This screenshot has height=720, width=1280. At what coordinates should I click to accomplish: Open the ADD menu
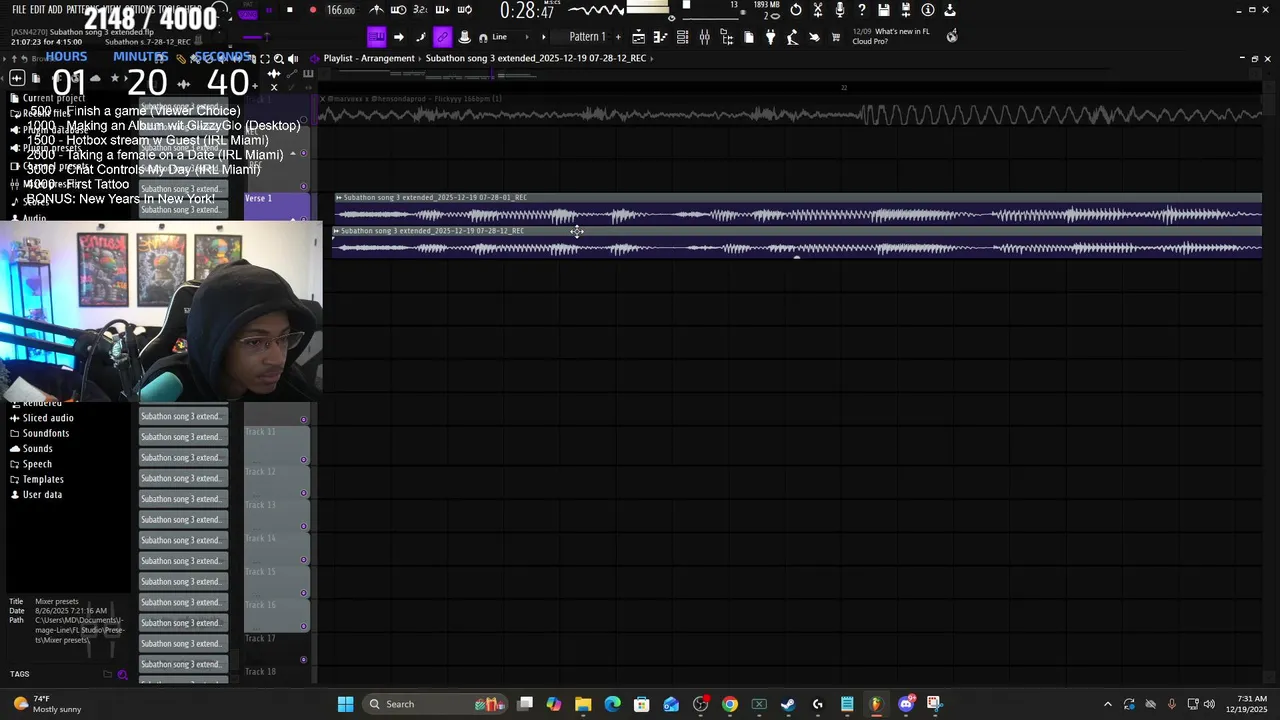pyautogui.click(x=55, y=9)
